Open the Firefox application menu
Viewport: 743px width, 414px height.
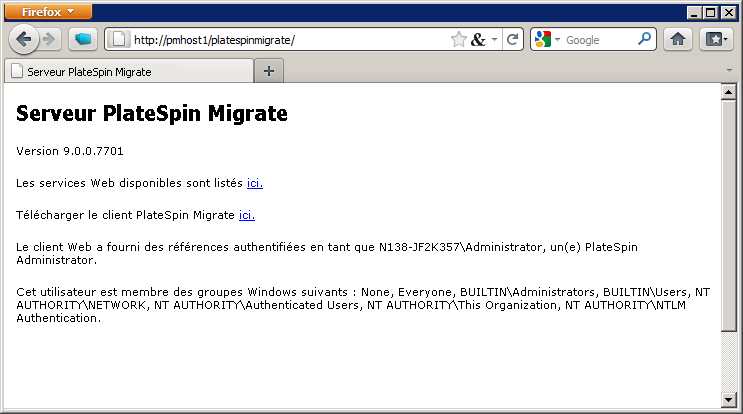pyautogui.click(x=48, y=12)
